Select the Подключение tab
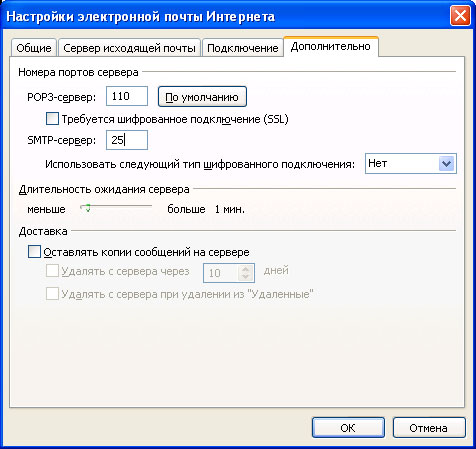476x449 pixels. tap(243, 48)
